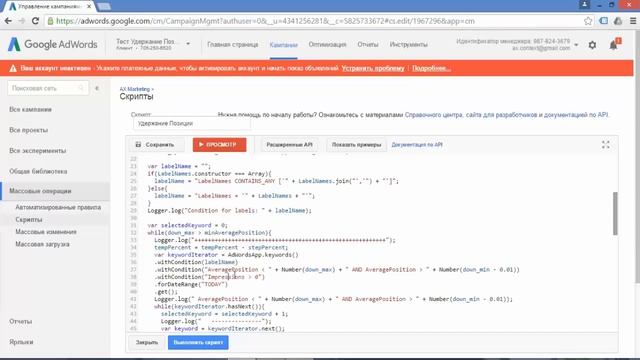Click the Google AdWords logo
Image resolution: width=640 pixels, height=360 pixels.
(x=53, y=44)
